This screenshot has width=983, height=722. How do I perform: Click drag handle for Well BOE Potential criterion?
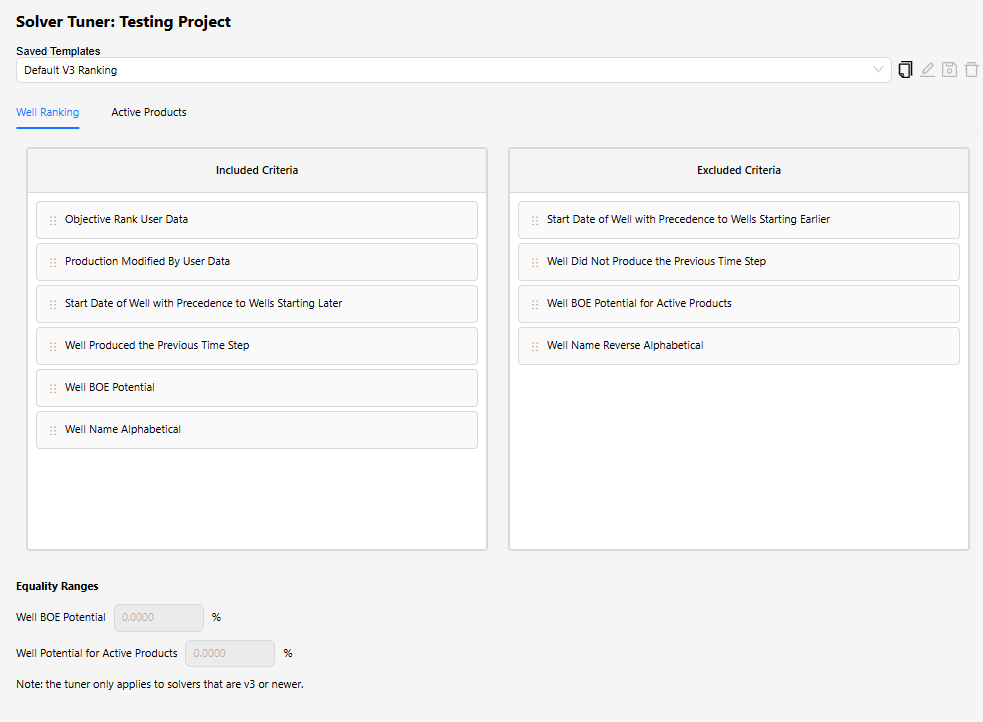click(53, 388)
